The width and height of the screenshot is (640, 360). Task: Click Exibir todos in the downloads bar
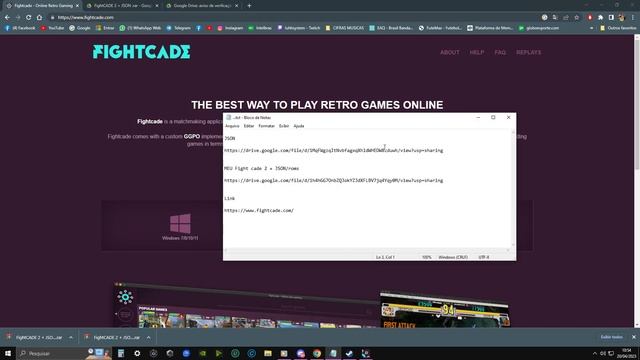coord(611,337)
